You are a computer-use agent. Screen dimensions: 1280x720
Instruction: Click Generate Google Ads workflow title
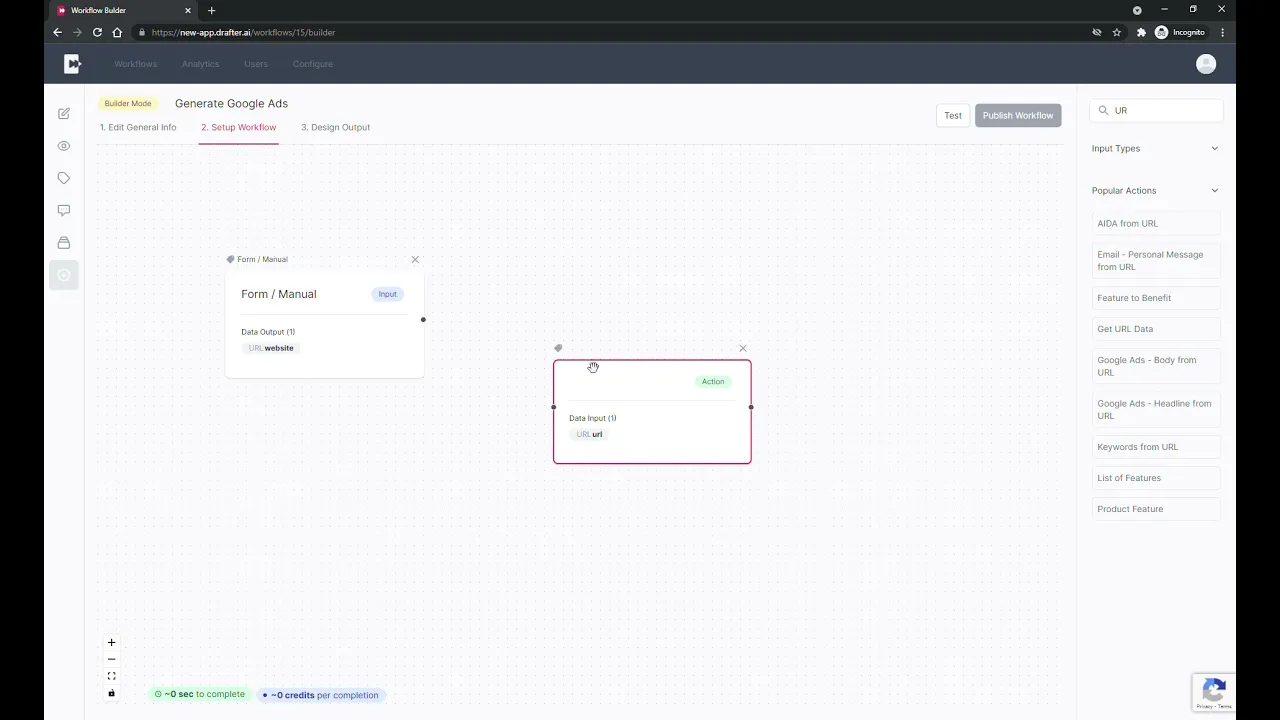pos(231,103)
